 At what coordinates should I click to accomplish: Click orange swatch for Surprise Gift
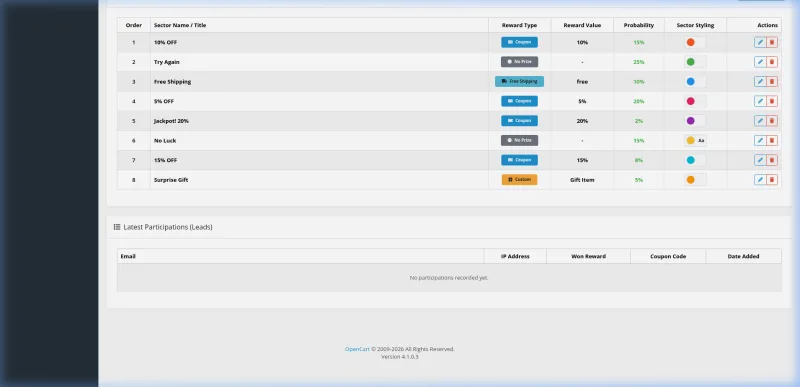(x=690, y=179)
